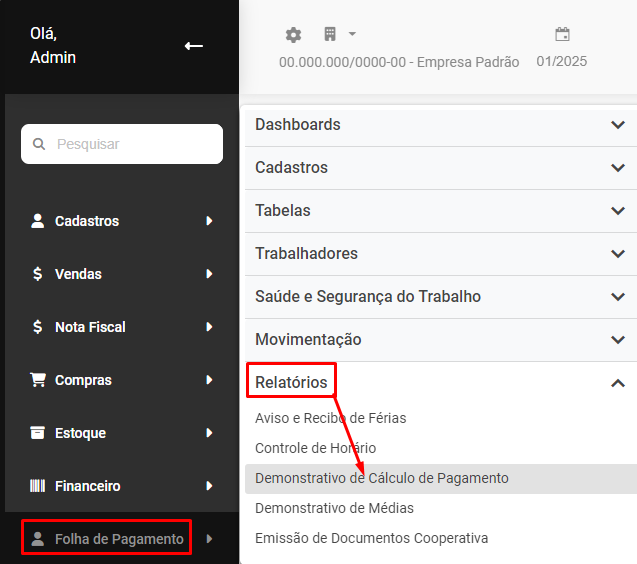This screenshot has width=637, height=564.
Task: Open the Compras sidebar menu
Action: click(x=83, y=380)
